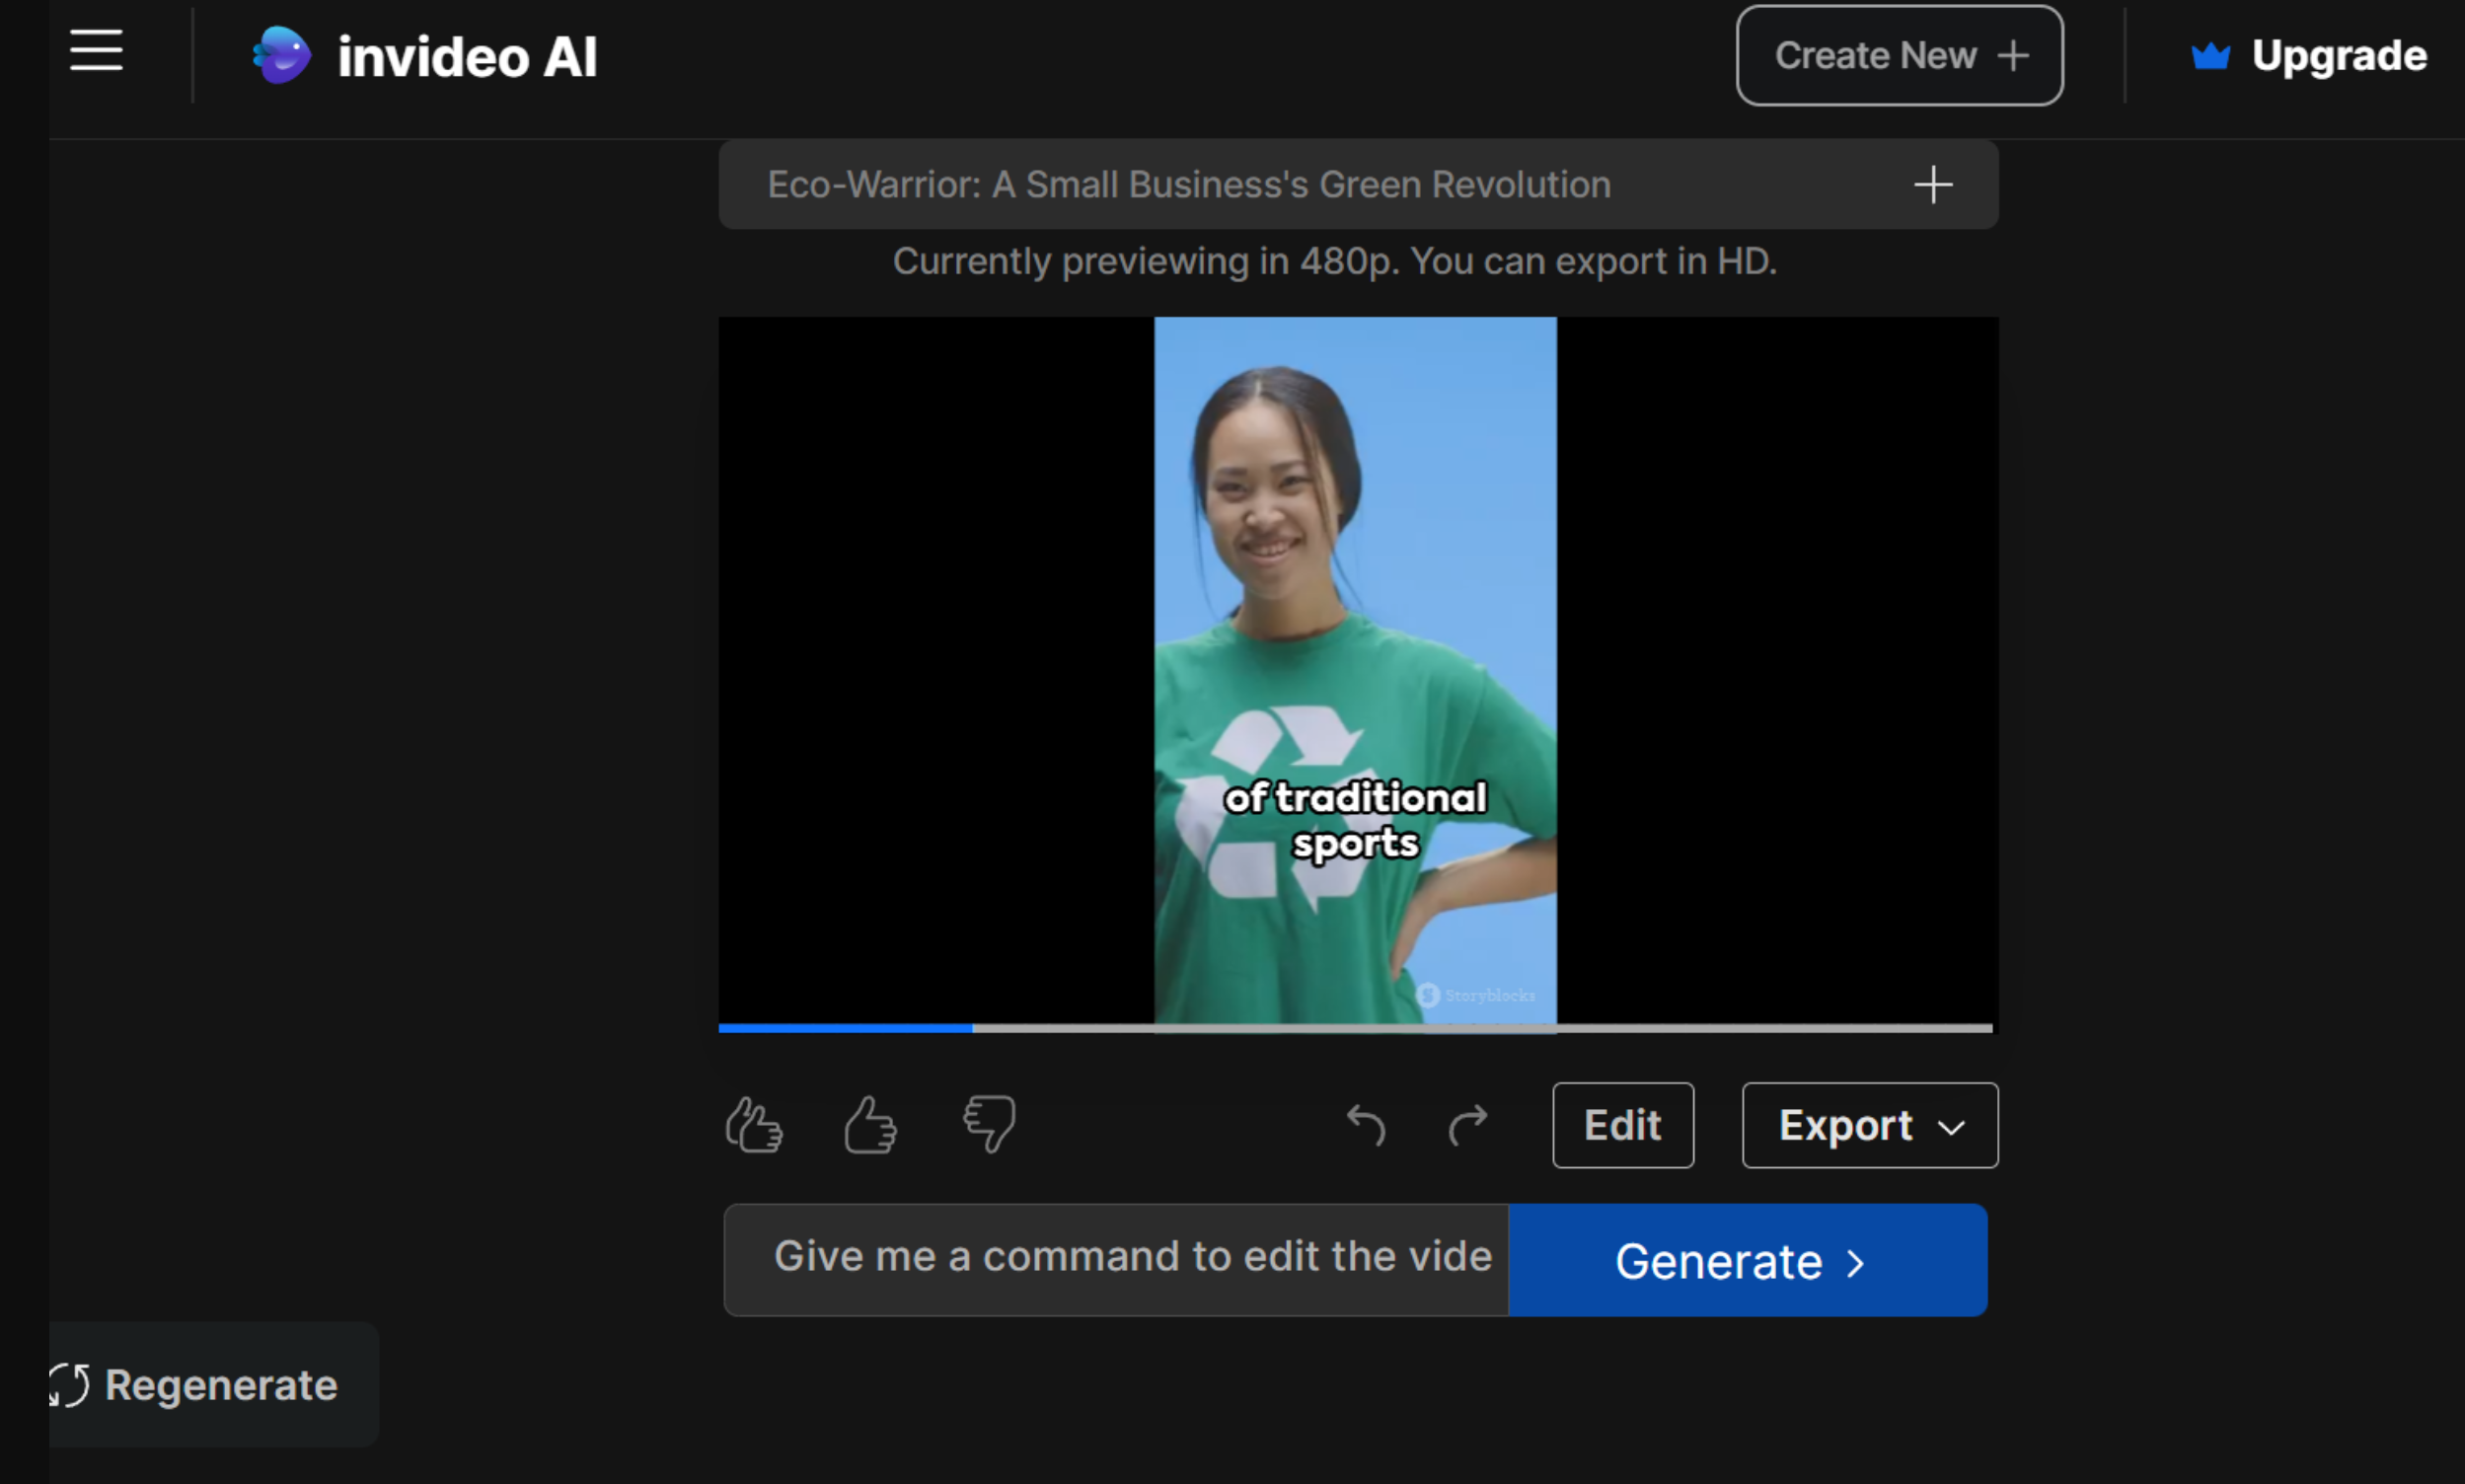The image size is (2465, 1484).
Task: Open the Upgrade page
Action: [x=2339, y=56]
